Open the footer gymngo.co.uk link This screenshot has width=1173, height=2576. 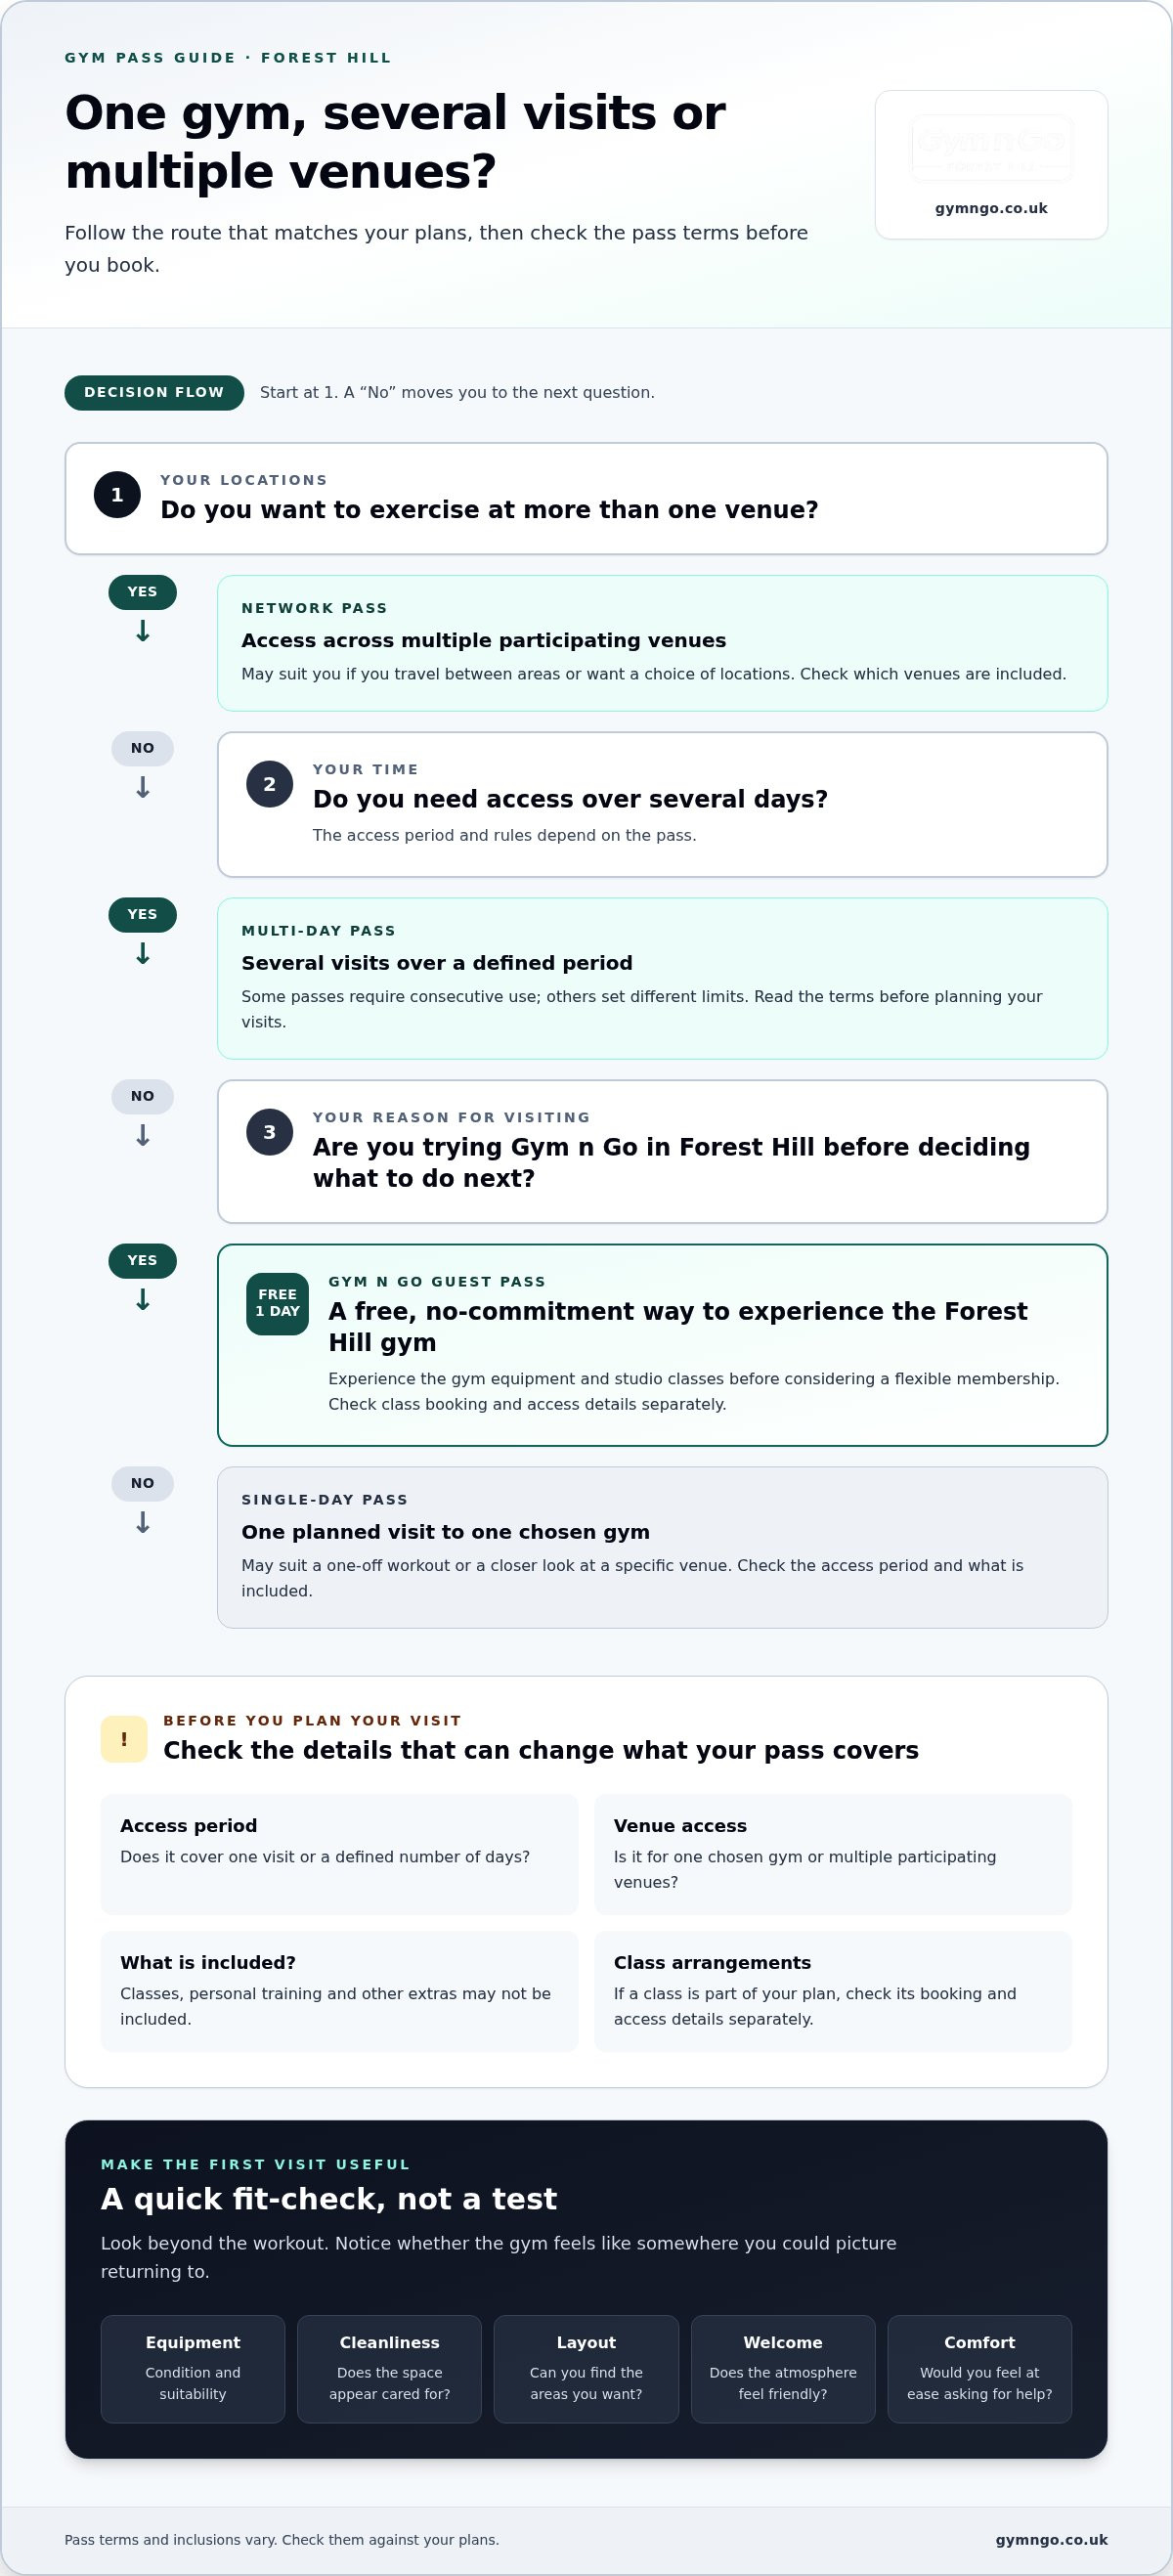pyautogui.click(x=1051, y=2539)
